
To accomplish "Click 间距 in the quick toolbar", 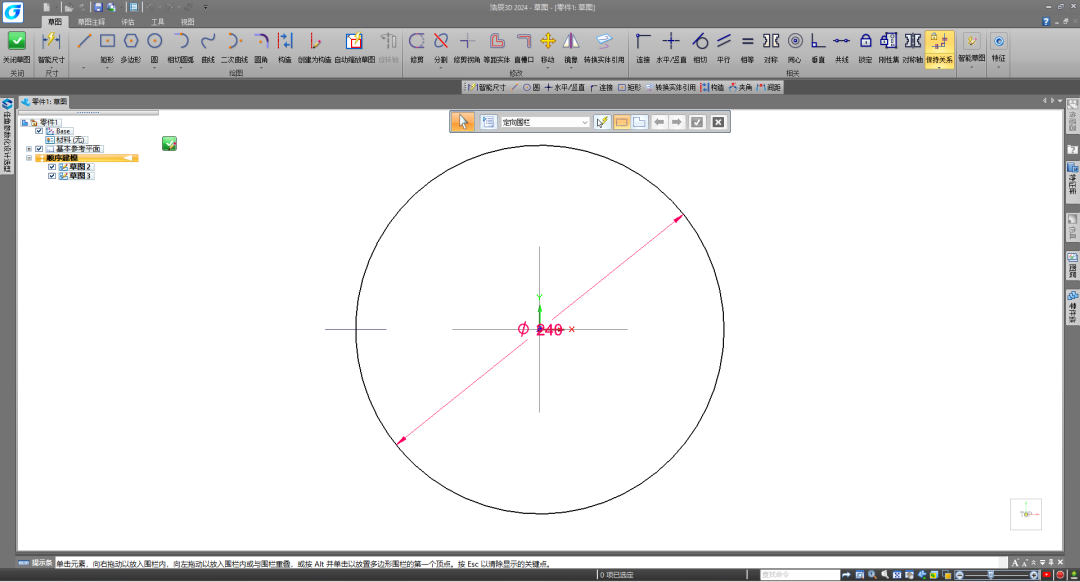I will [x=769, y=87].
